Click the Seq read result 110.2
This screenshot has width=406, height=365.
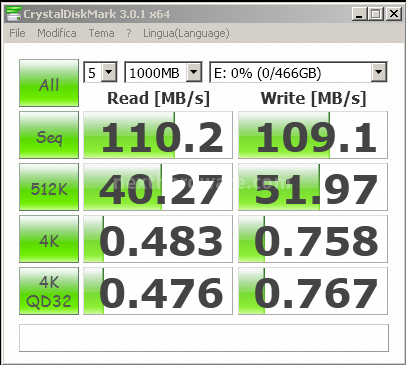(158, 135)
